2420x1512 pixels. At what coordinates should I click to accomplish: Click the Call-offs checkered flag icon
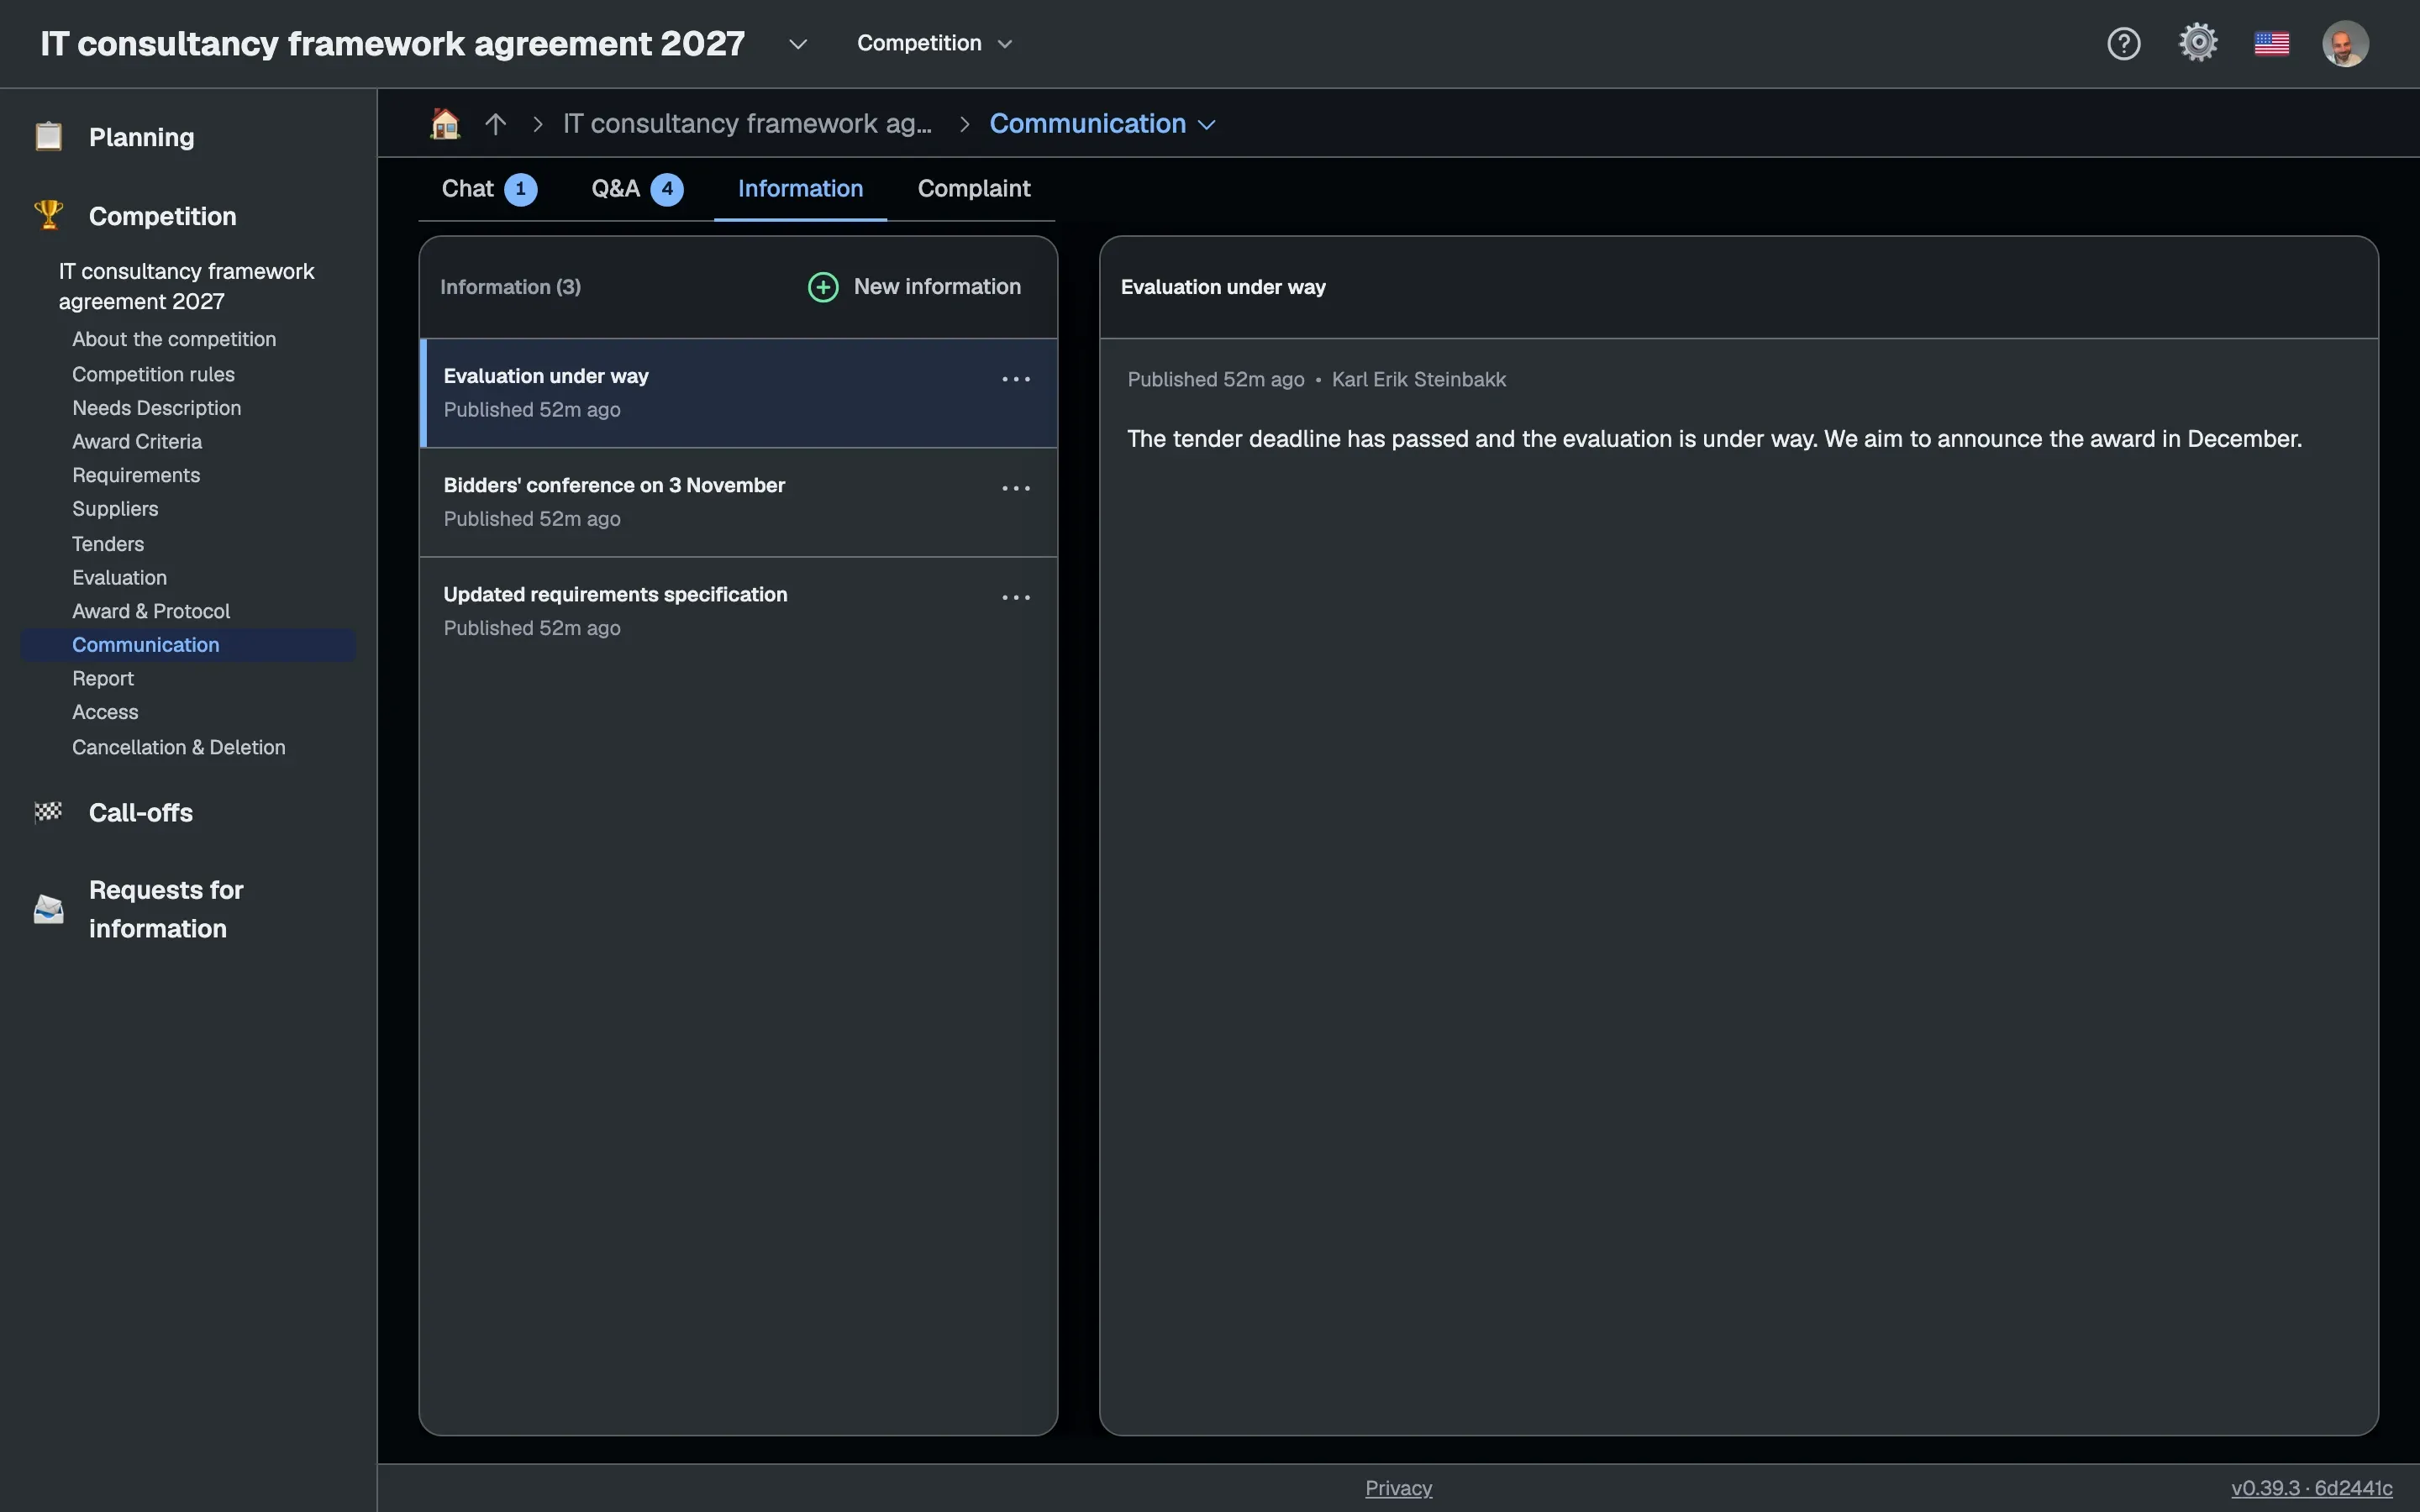click(48, 812)
